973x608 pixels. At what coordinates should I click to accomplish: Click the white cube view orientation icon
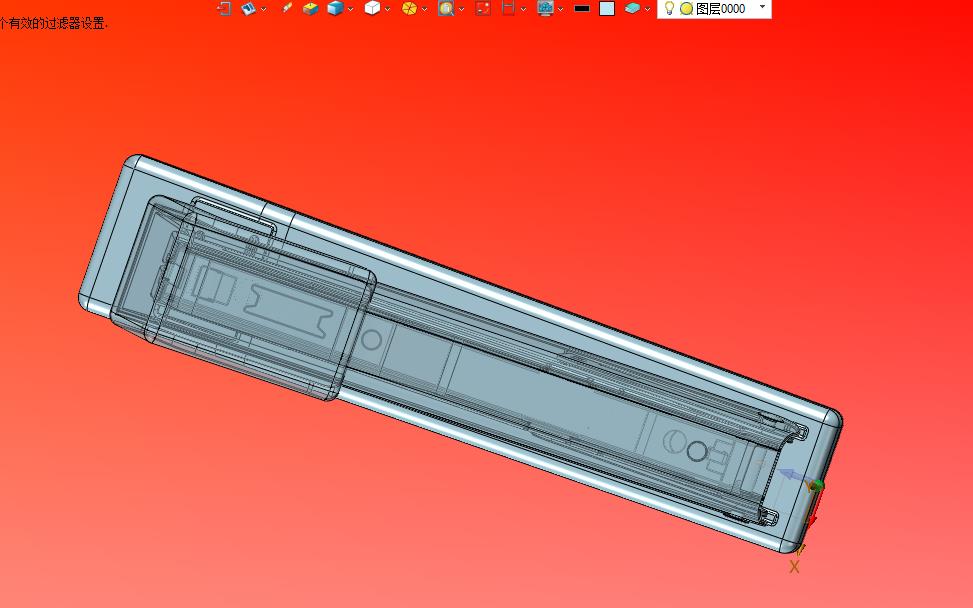372,8
